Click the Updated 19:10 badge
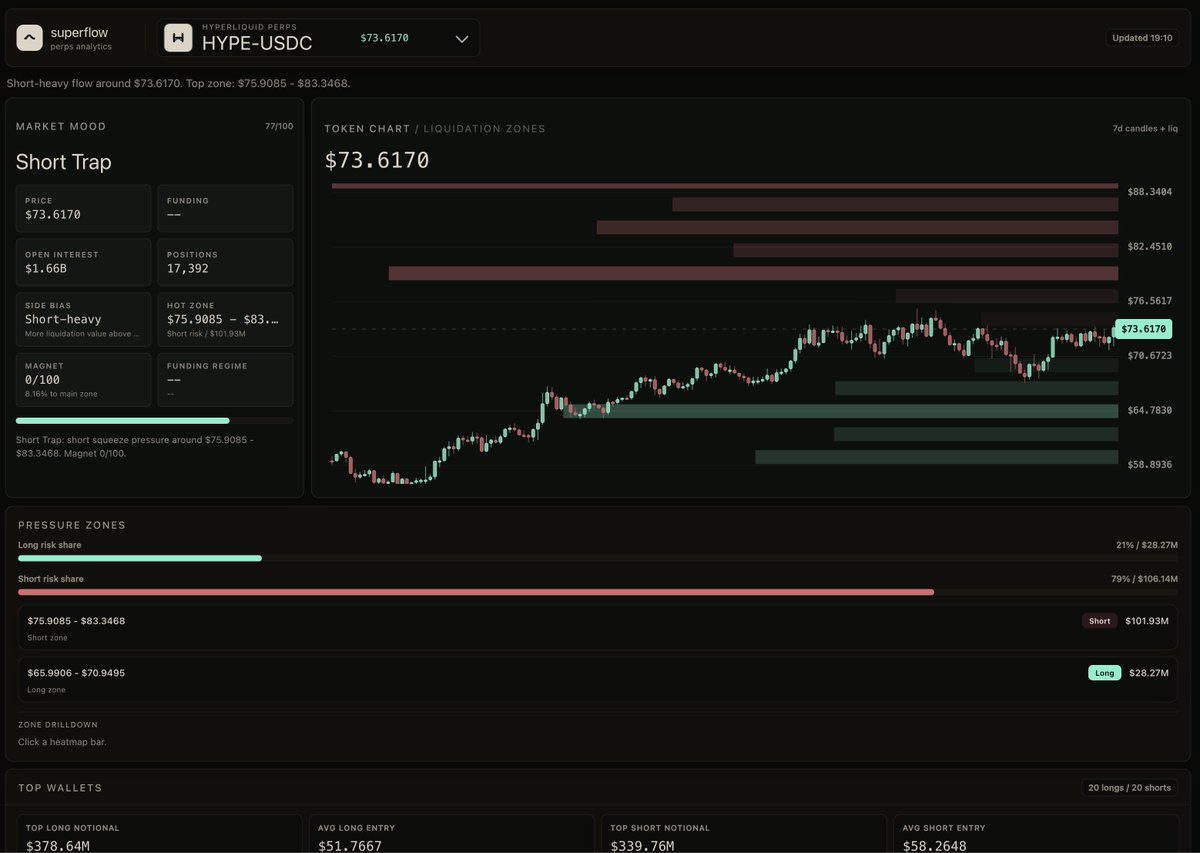The width and height of the screenshot is (1200, 853). tap(1144, 38)
